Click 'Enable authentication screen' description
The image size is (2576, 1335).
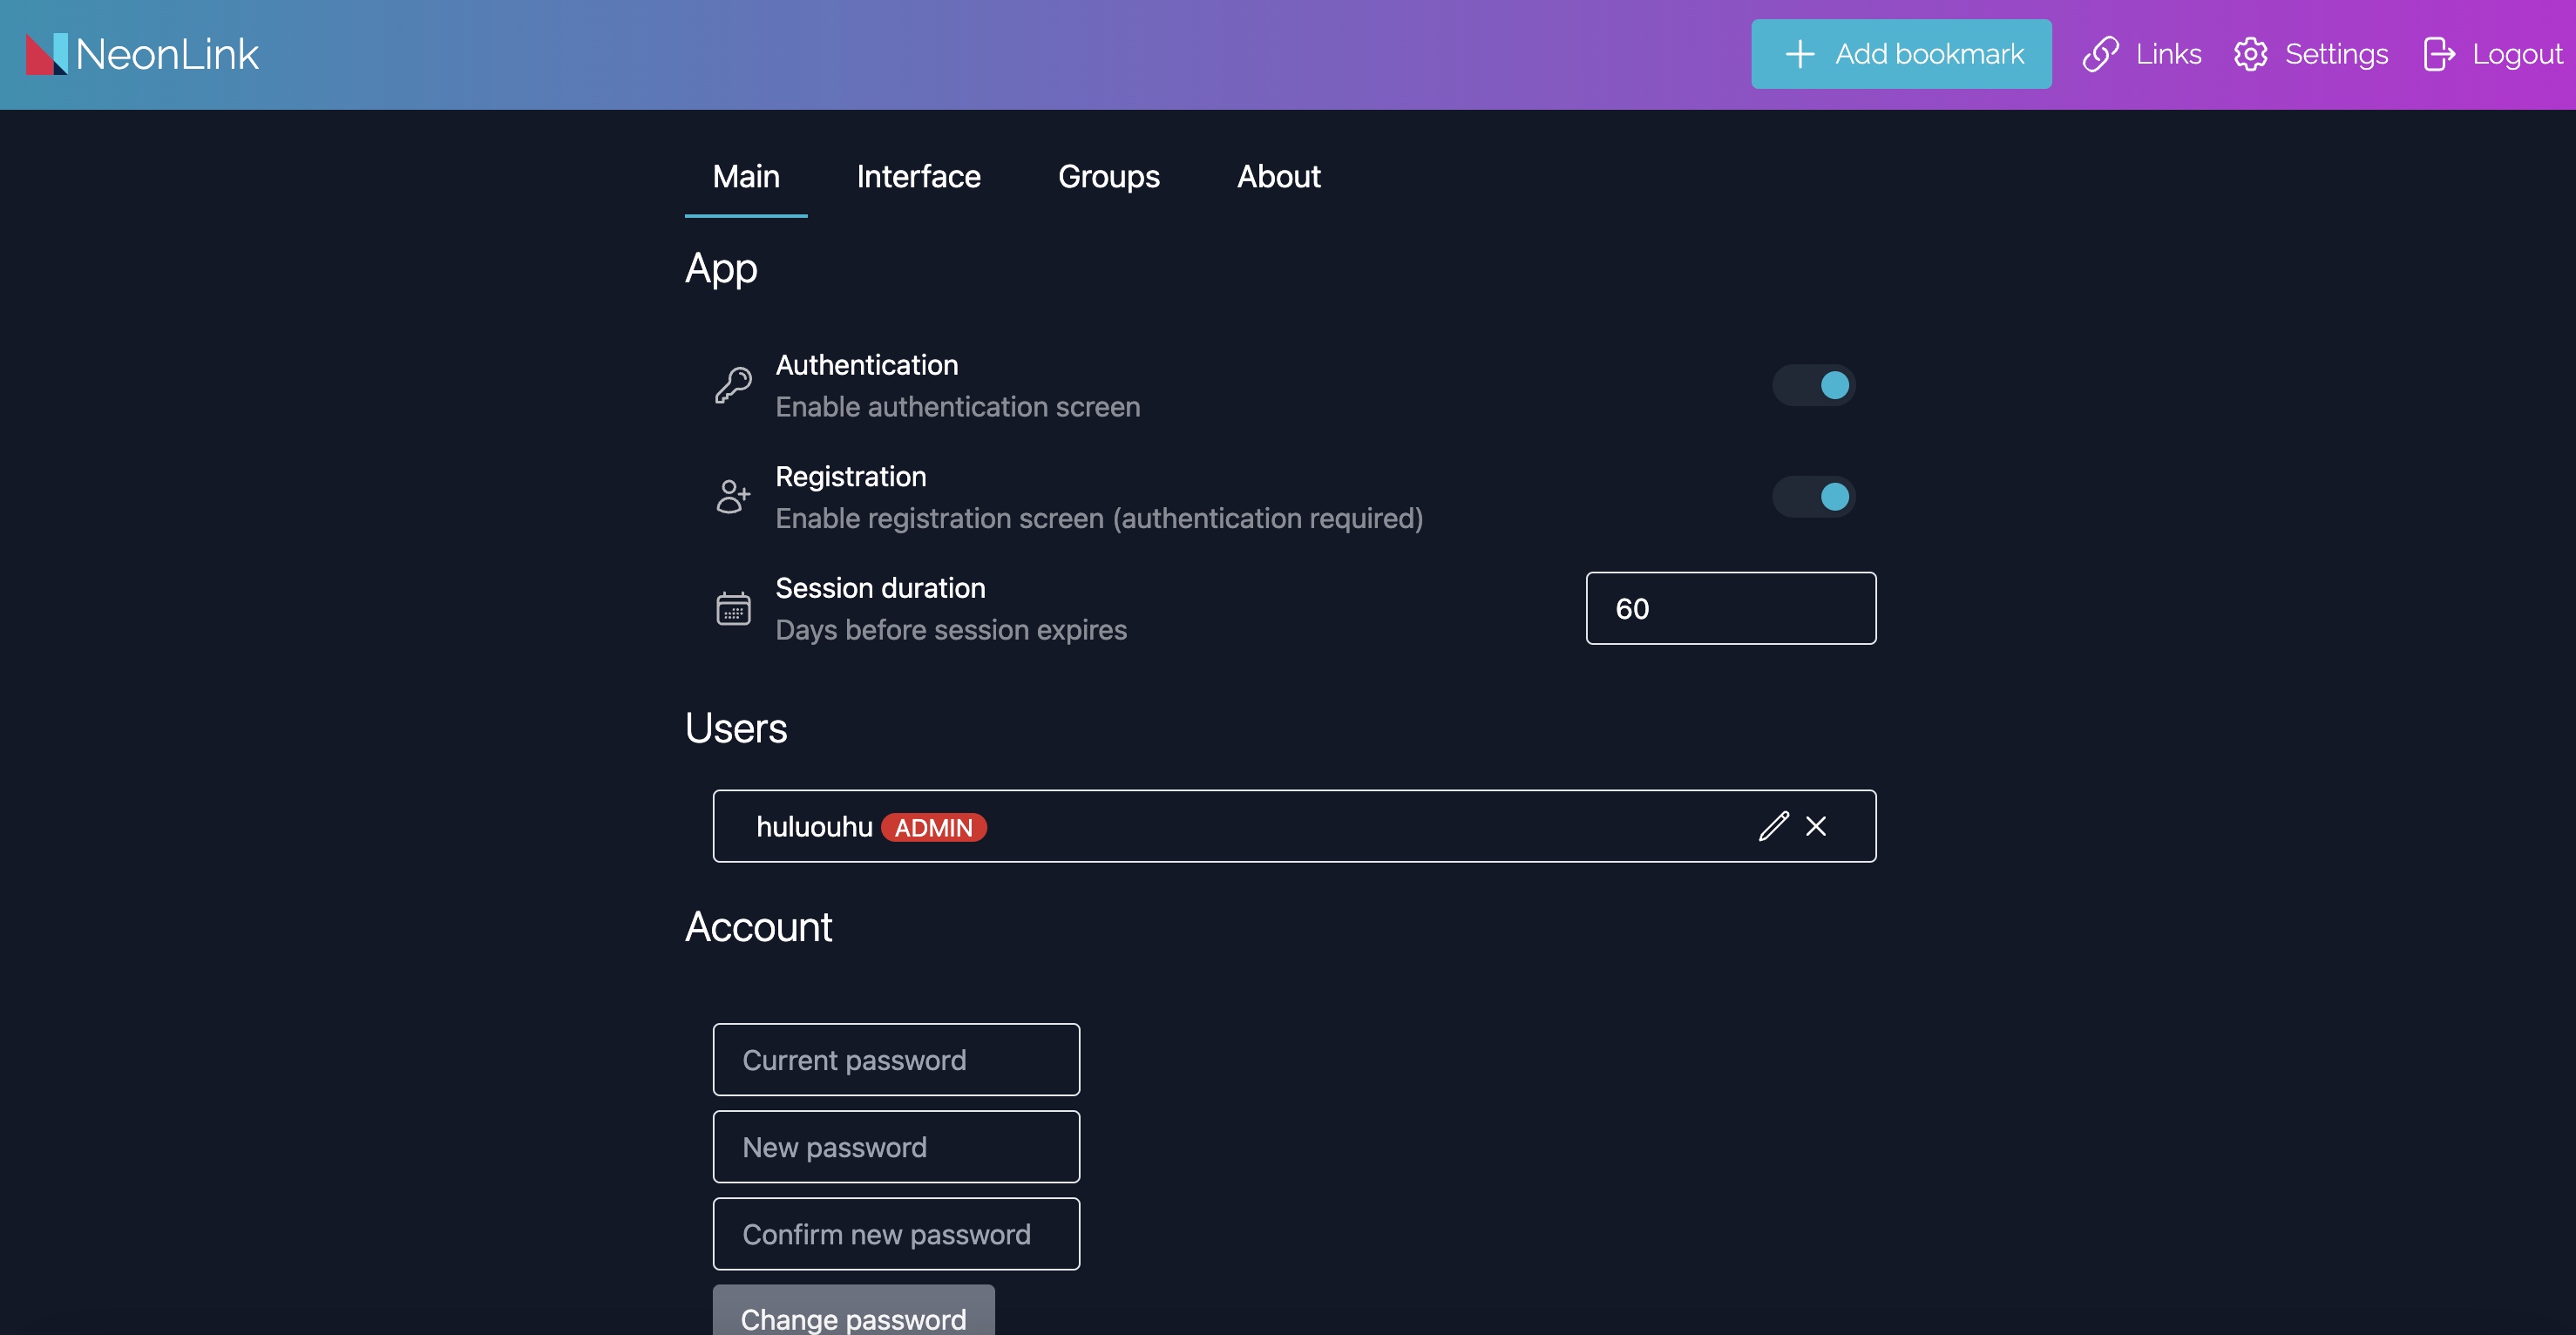click(x=957, y=407)
